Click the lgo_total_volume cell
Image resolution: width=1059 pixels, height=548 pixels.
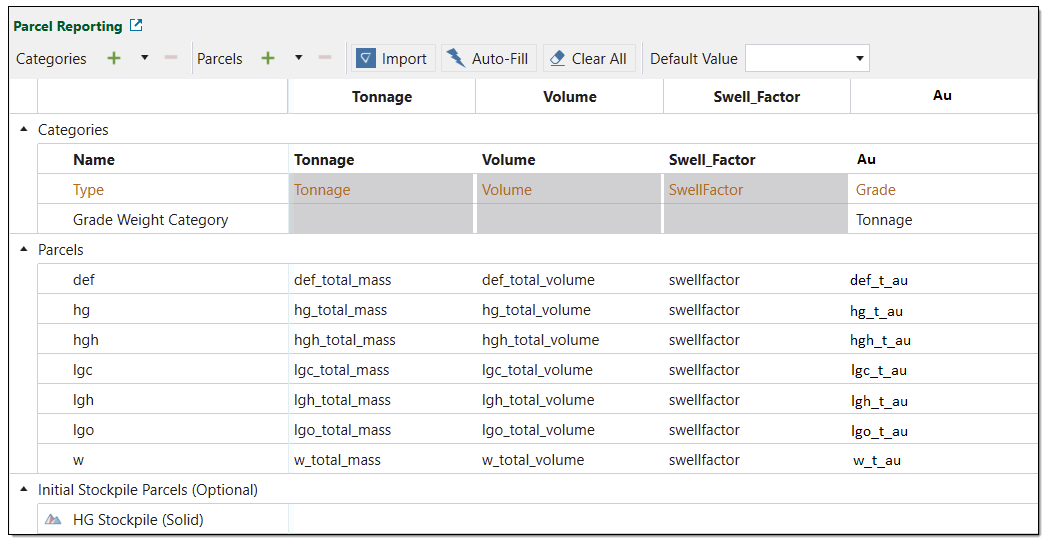pos(538,430)
